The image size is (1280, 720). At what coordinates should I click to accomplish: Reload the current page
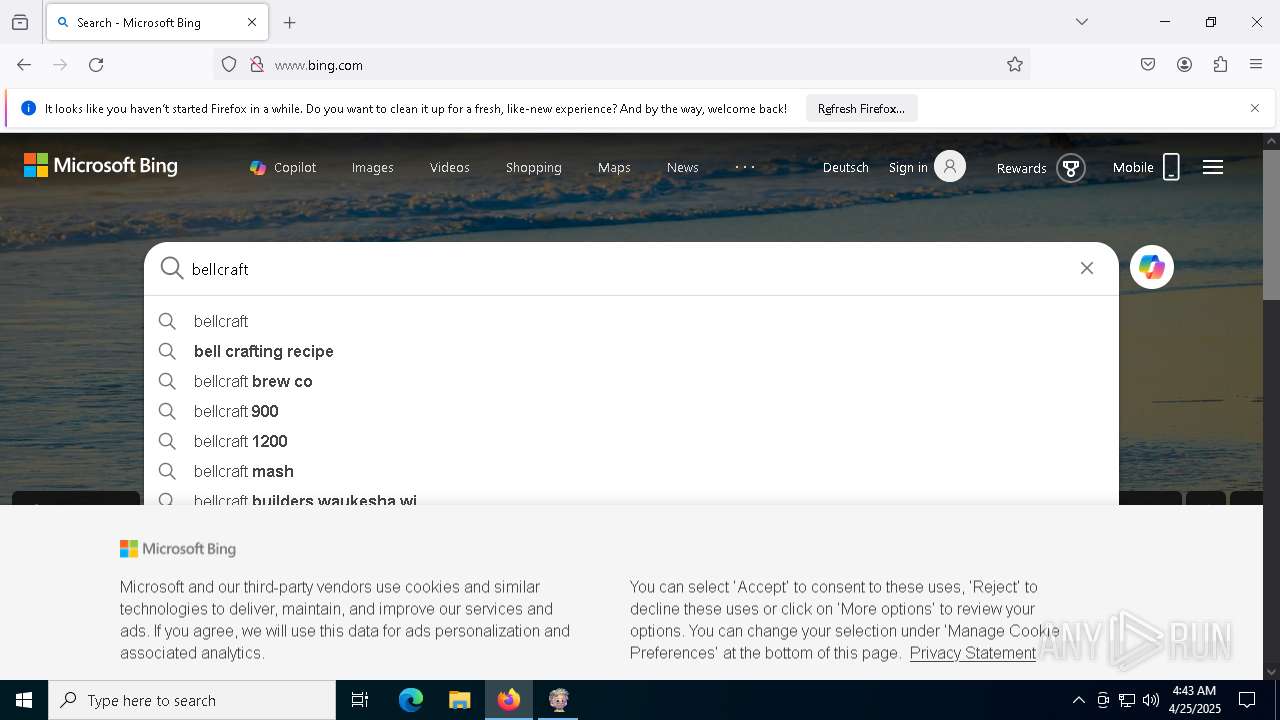(x=96, y=65)
